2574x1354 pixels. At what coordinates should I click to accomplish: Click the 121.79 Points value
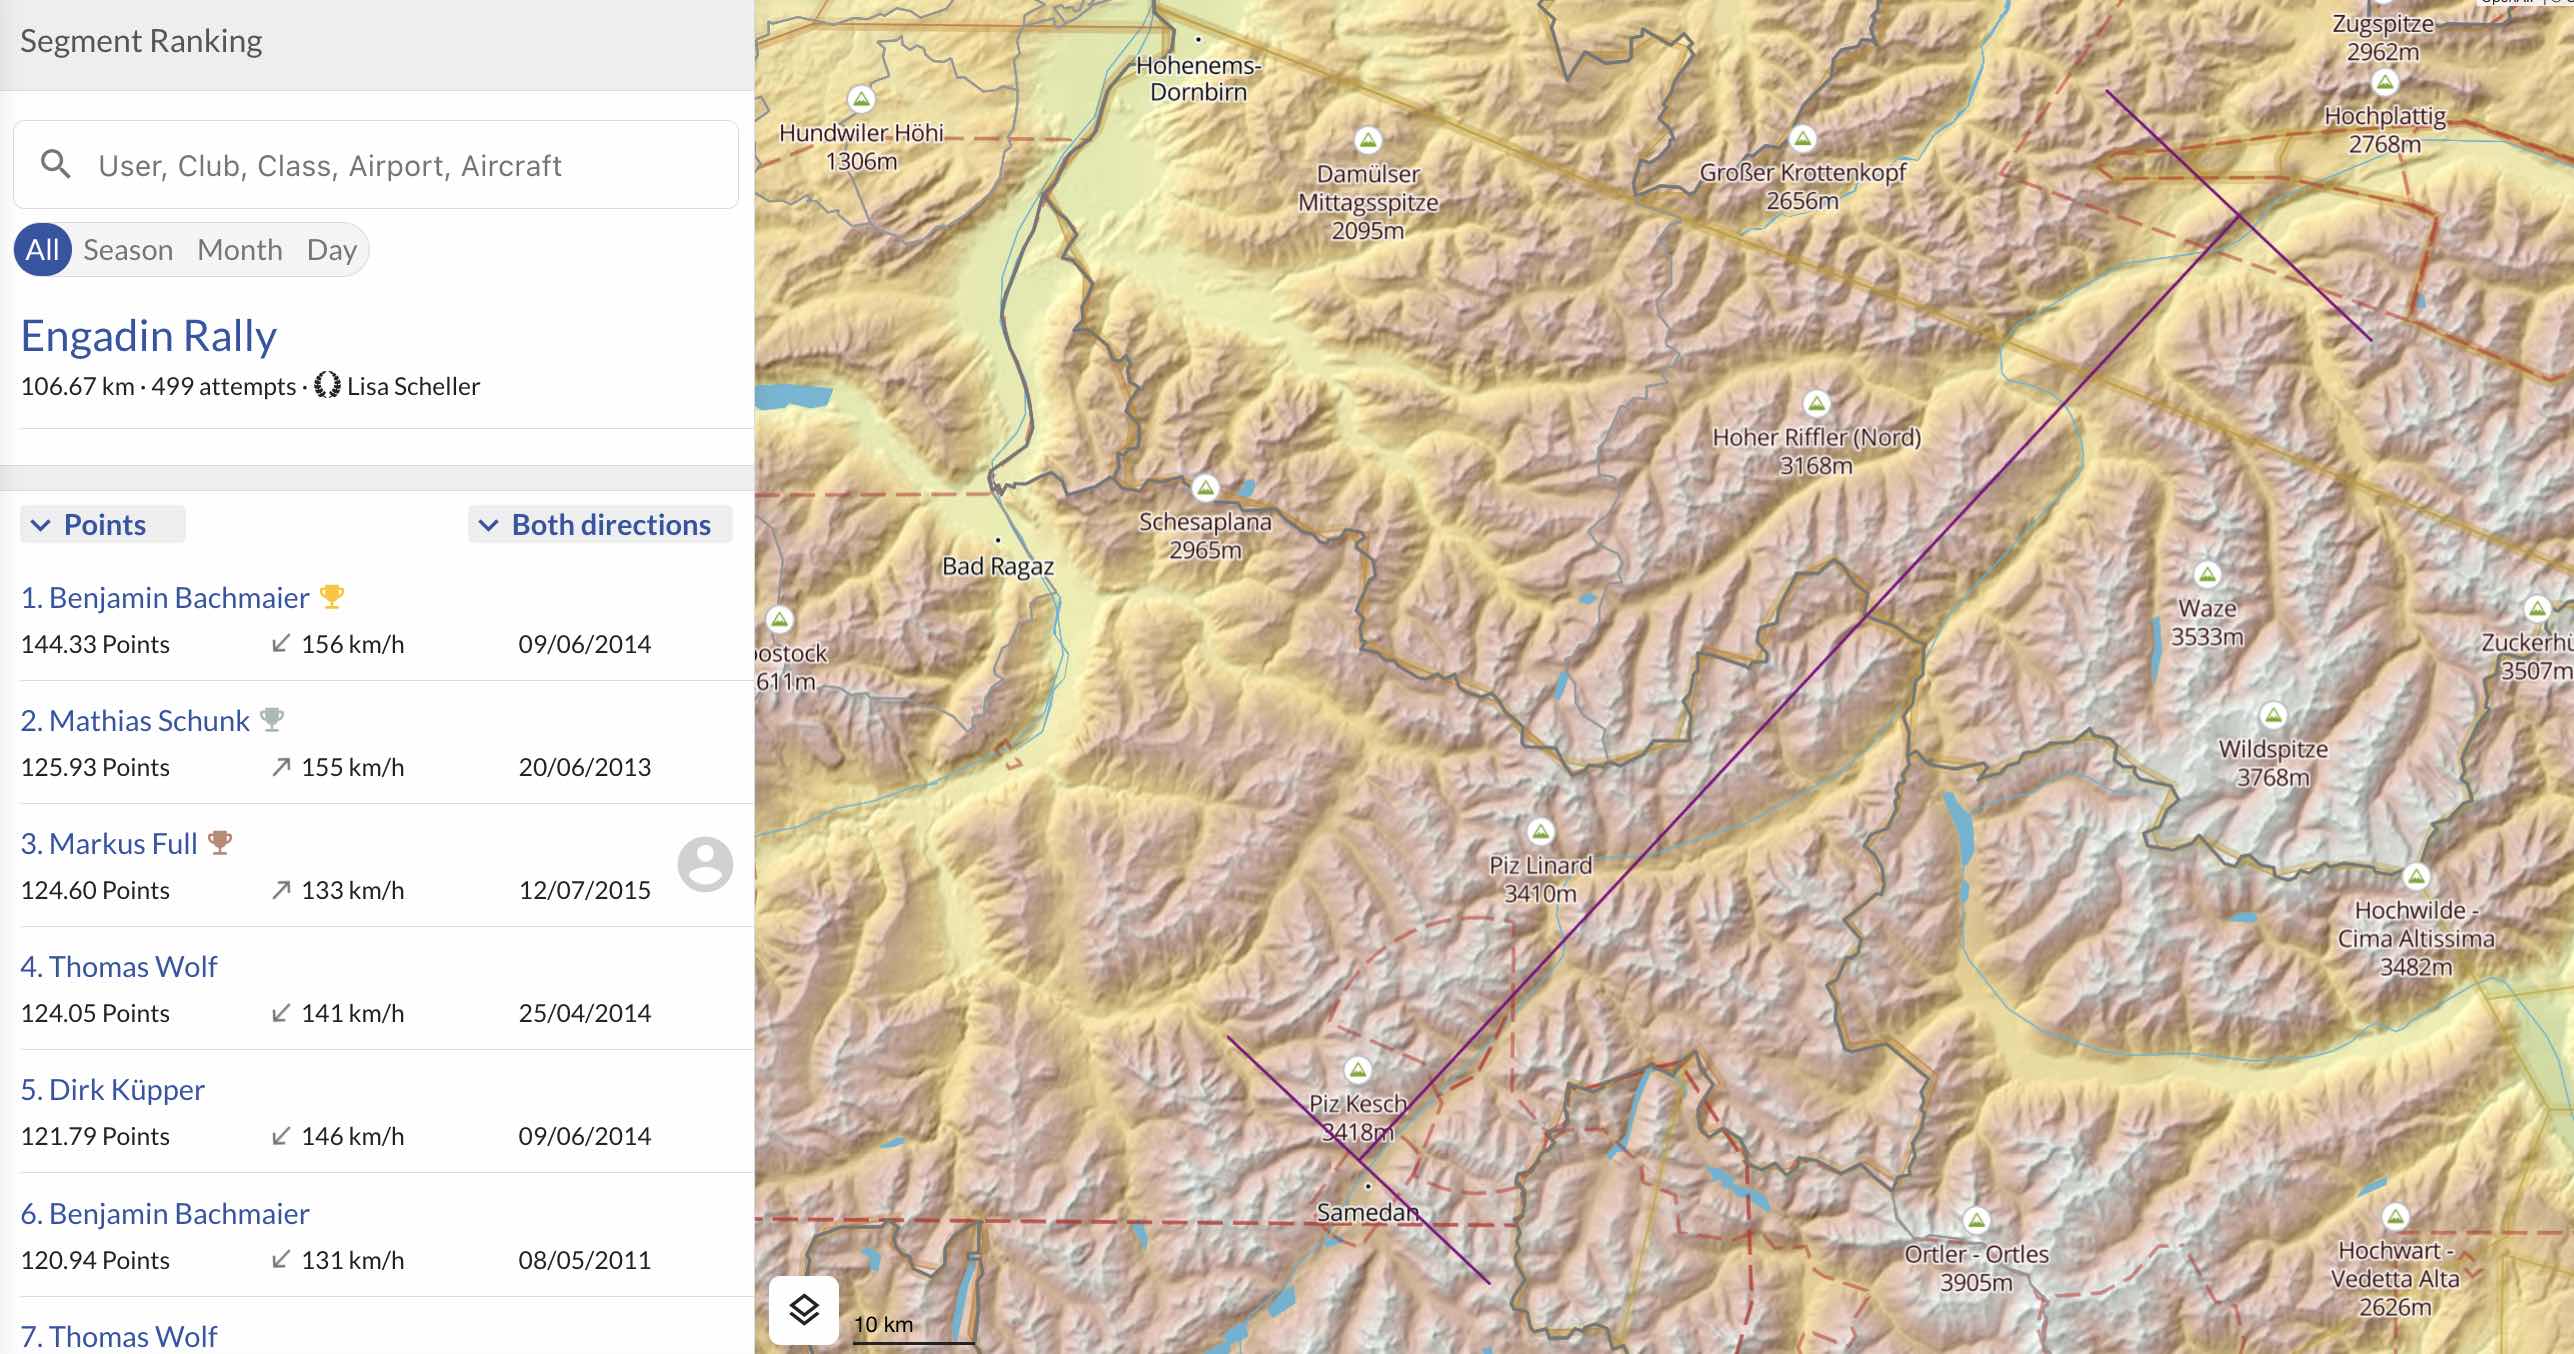click(95, 1136)
